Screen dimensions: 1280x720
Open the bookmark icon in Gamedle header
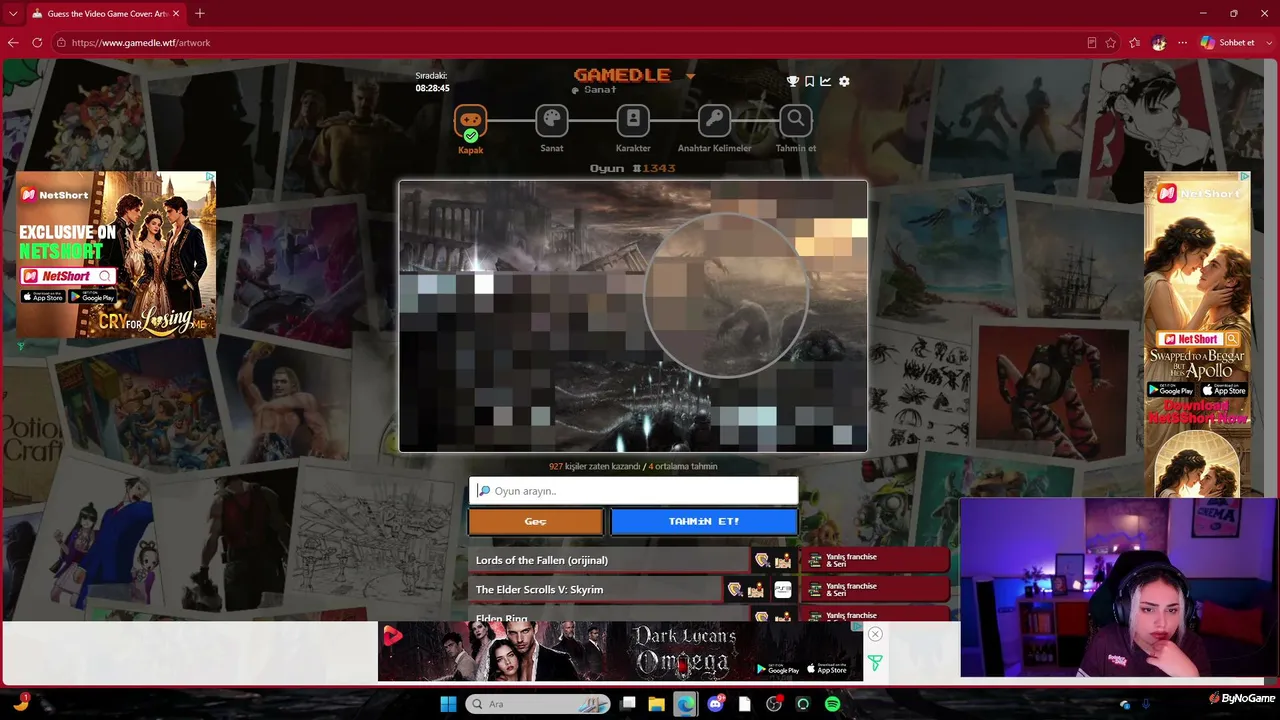pyautogui.click(x=810, y=81)
